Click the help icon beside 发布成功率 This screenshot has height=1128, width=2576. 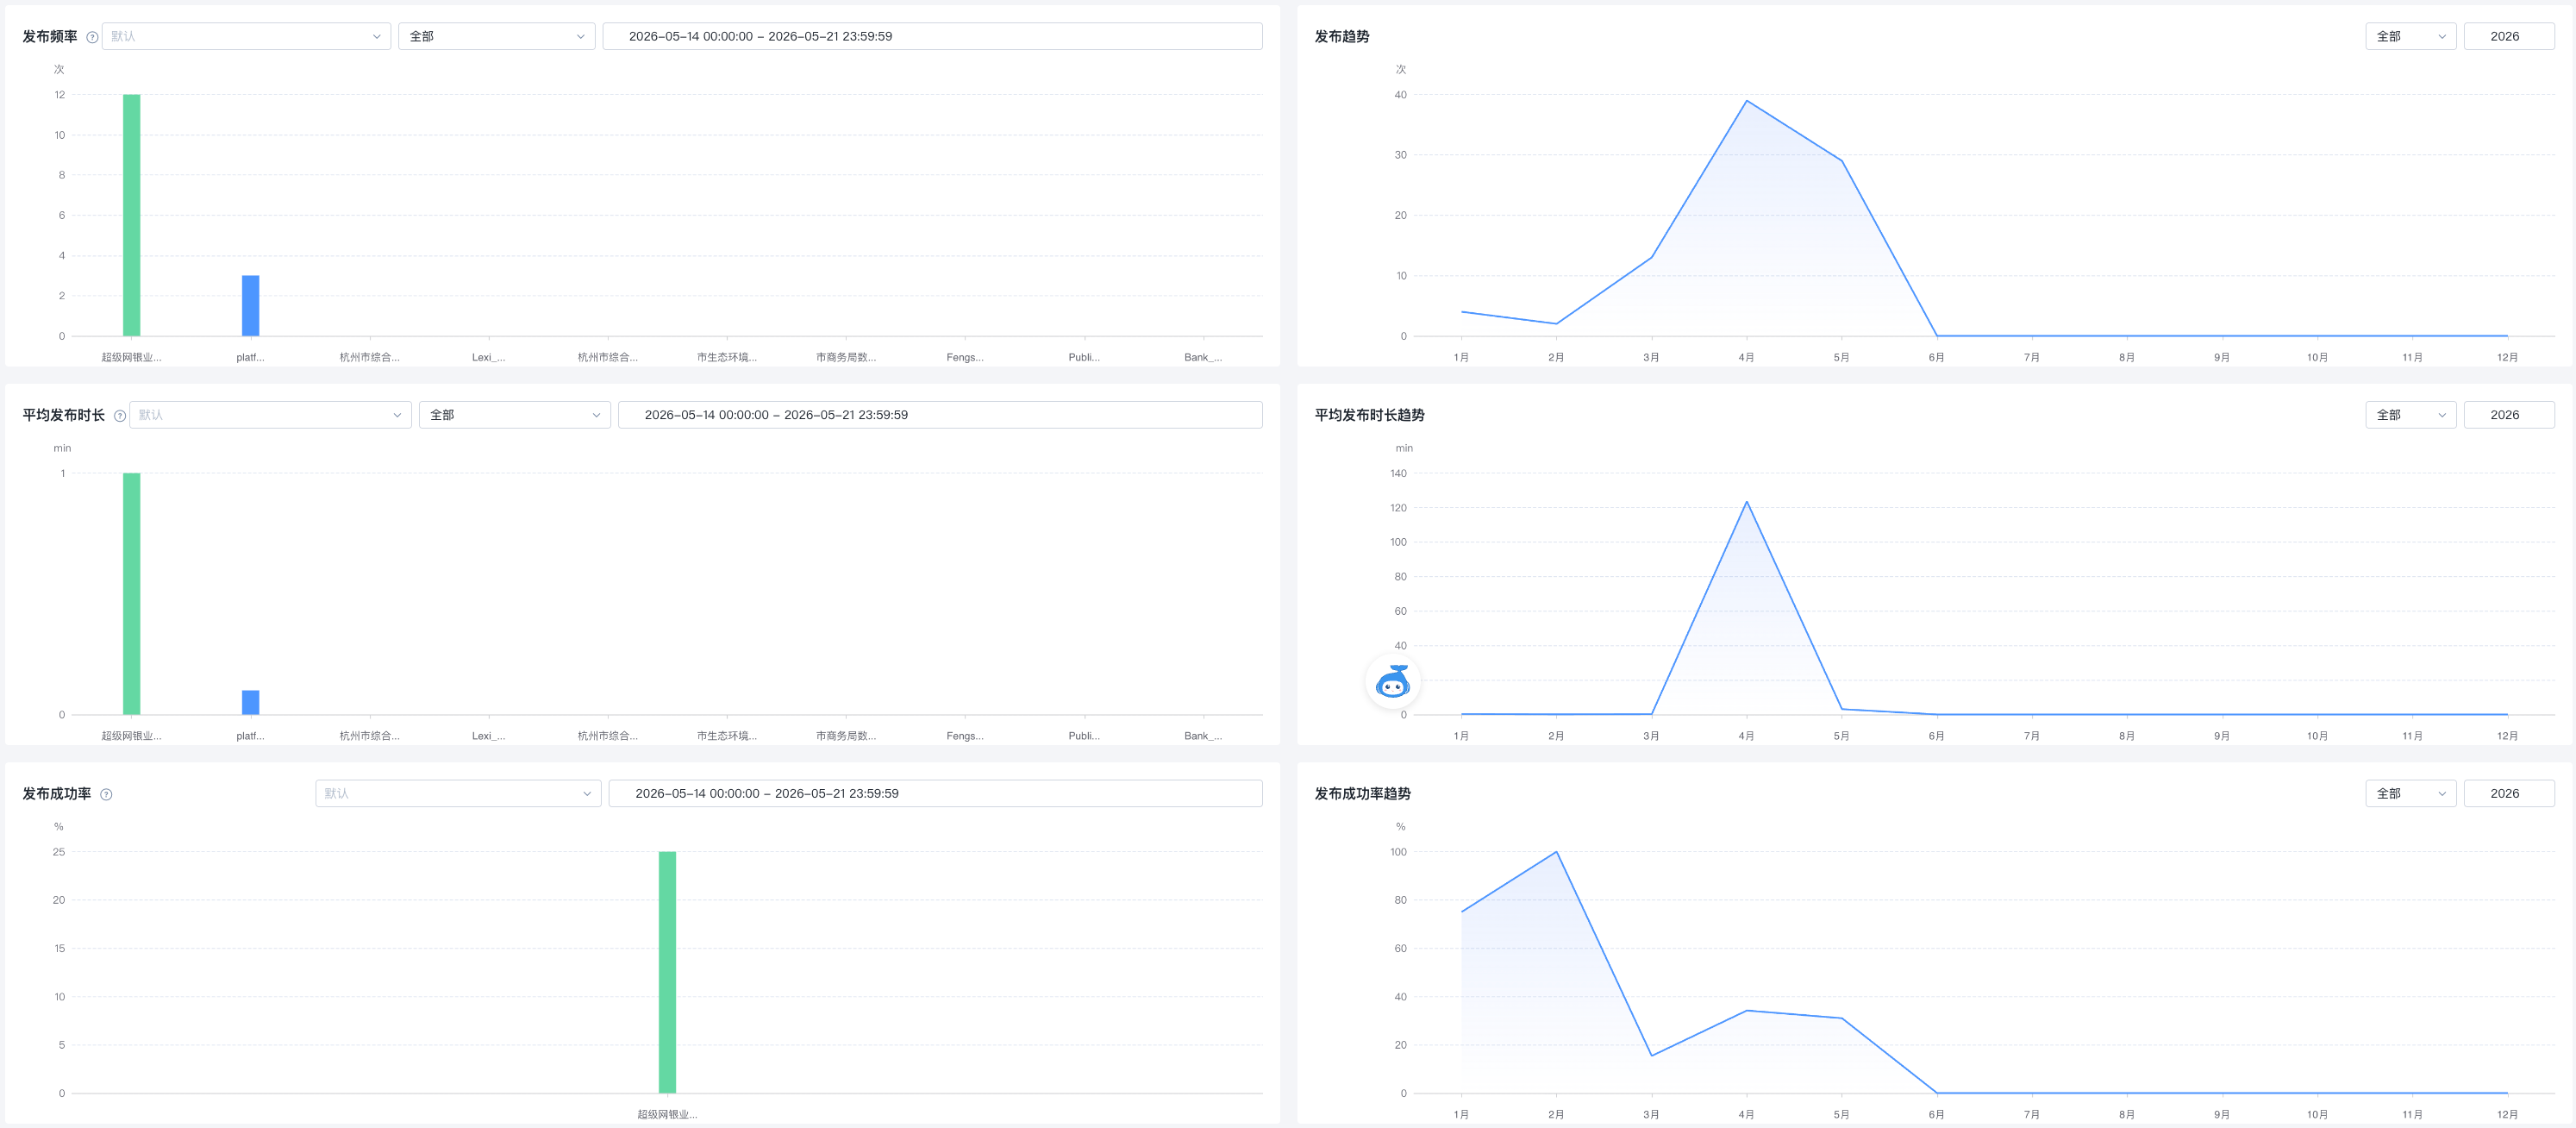click(x=106, y=795)
